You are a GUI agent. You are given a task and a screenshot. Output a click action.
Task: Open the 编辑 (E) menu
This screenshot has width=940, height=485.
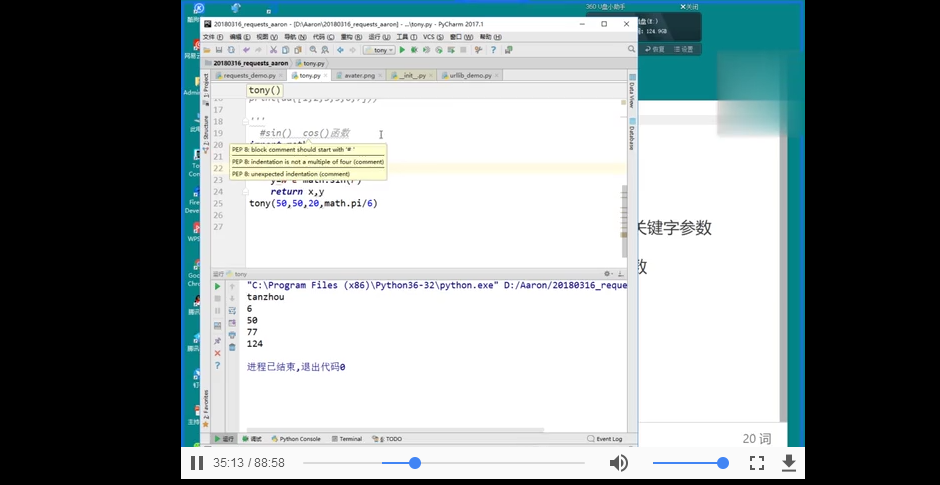coord(240,37)
